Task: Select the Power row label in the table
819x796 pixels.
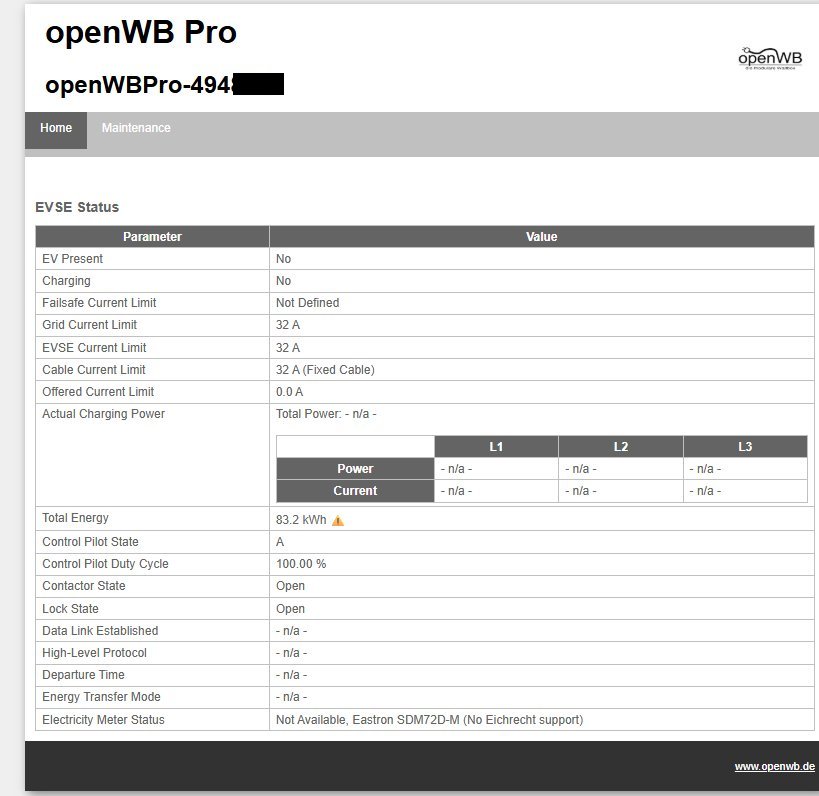Action: coord(354,468)
